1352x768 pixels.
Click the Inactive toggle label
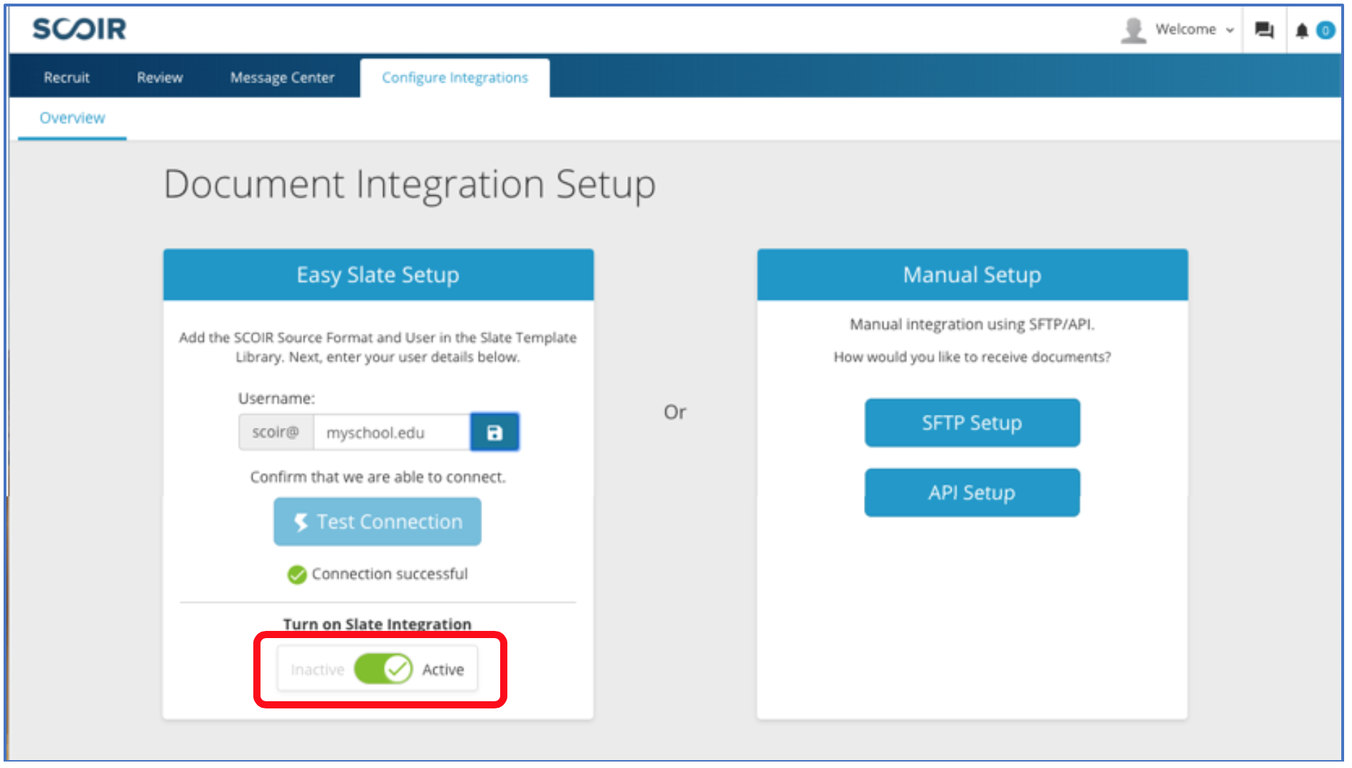317,670
